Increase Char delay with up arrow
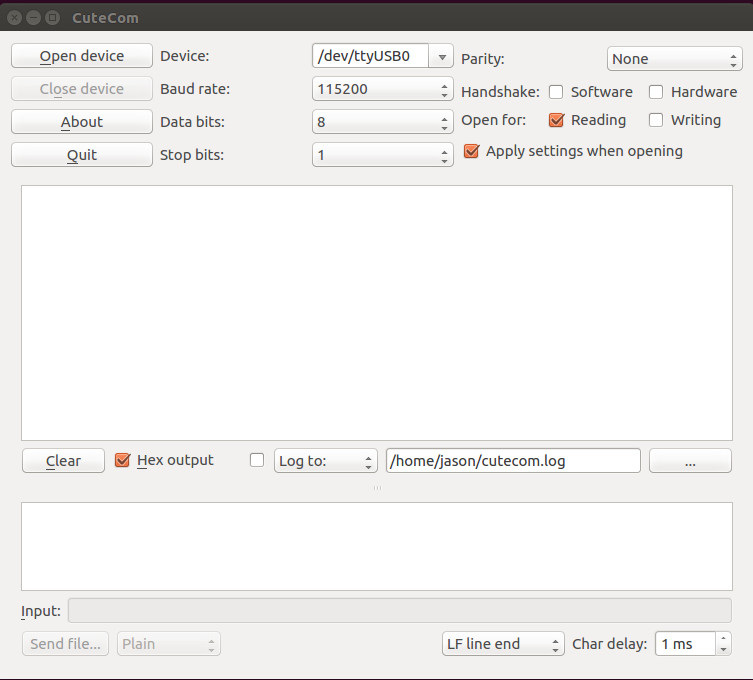Screen dimensions: 753x680 [723, 638]
